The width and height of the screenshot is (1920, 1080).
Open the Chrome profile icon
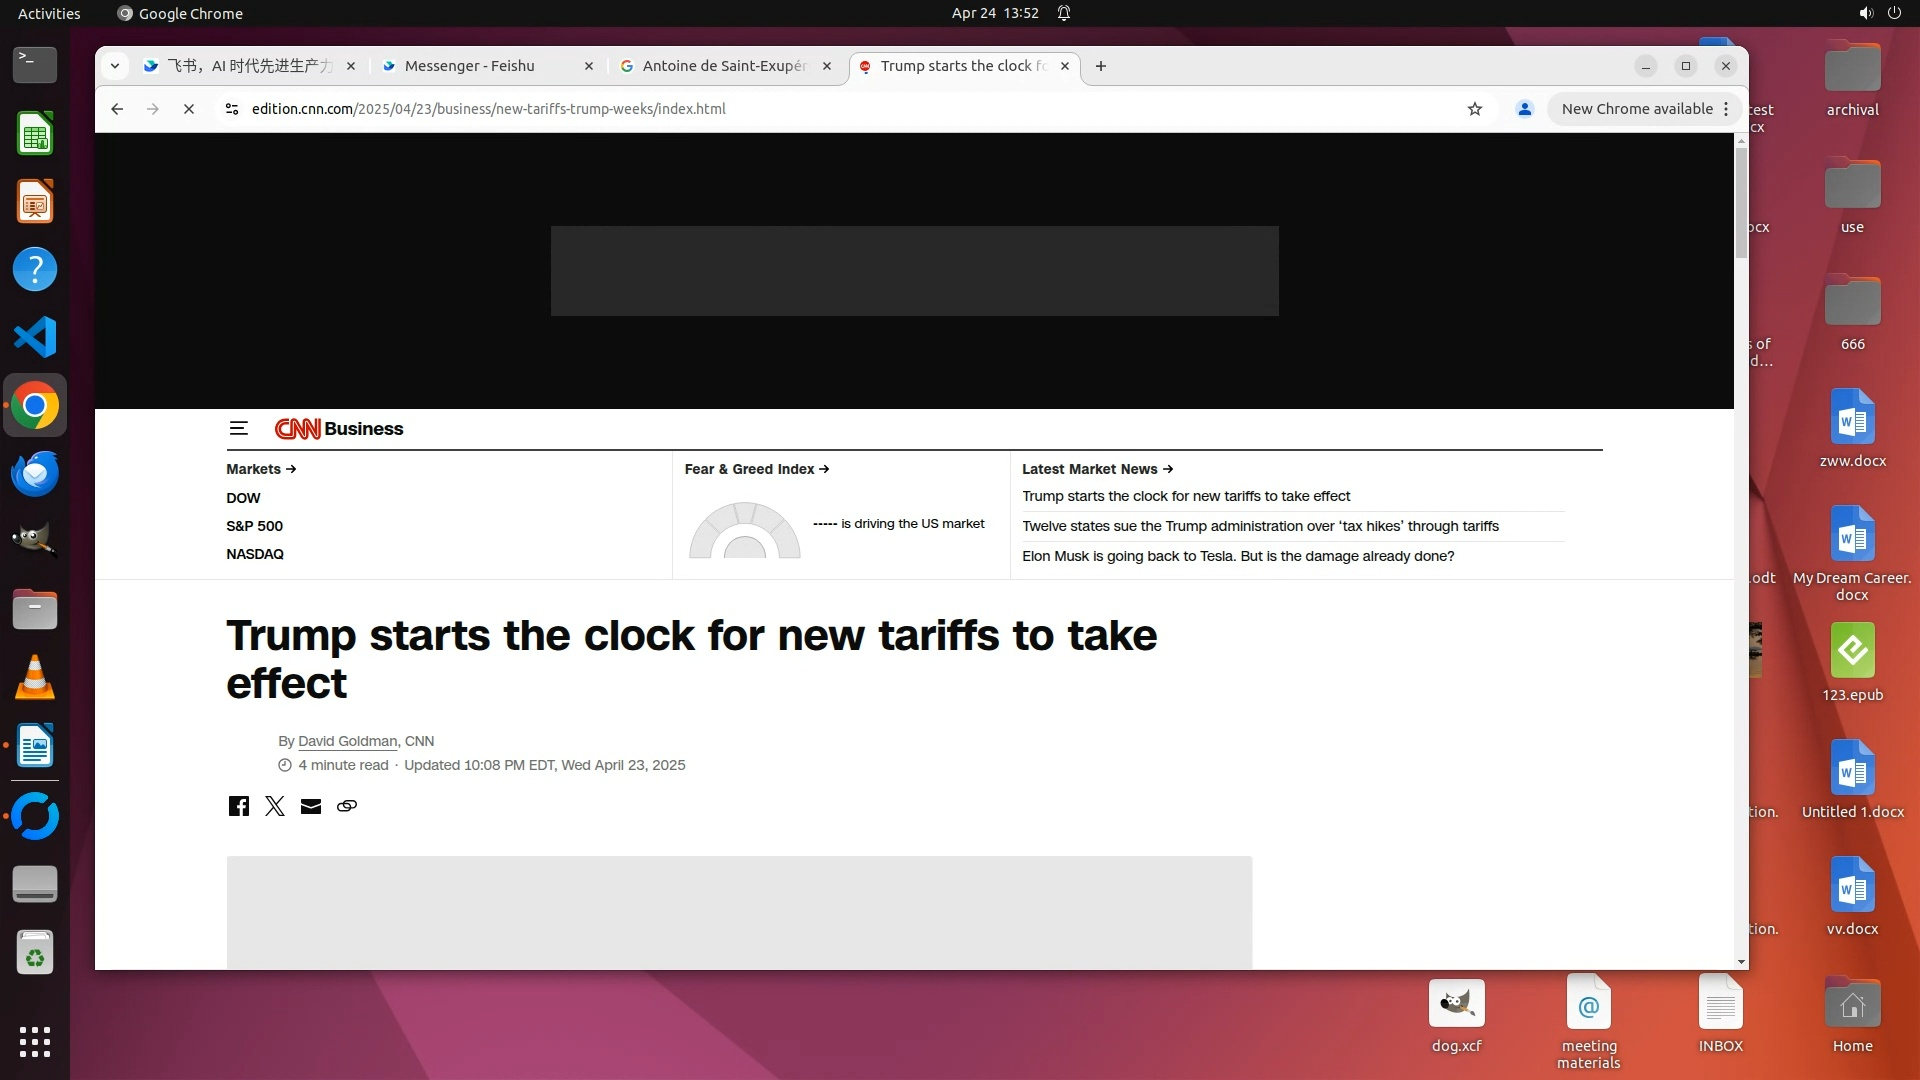tap(1525, 109)
